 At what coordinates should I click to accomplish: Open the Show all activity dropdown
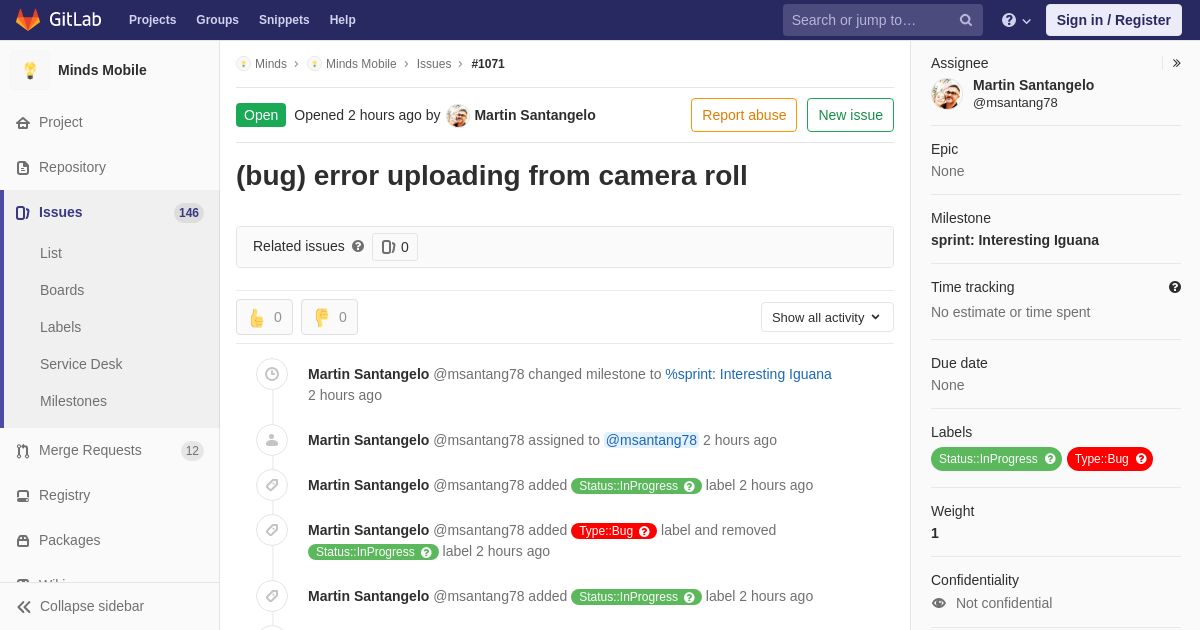tap(827, 317)
